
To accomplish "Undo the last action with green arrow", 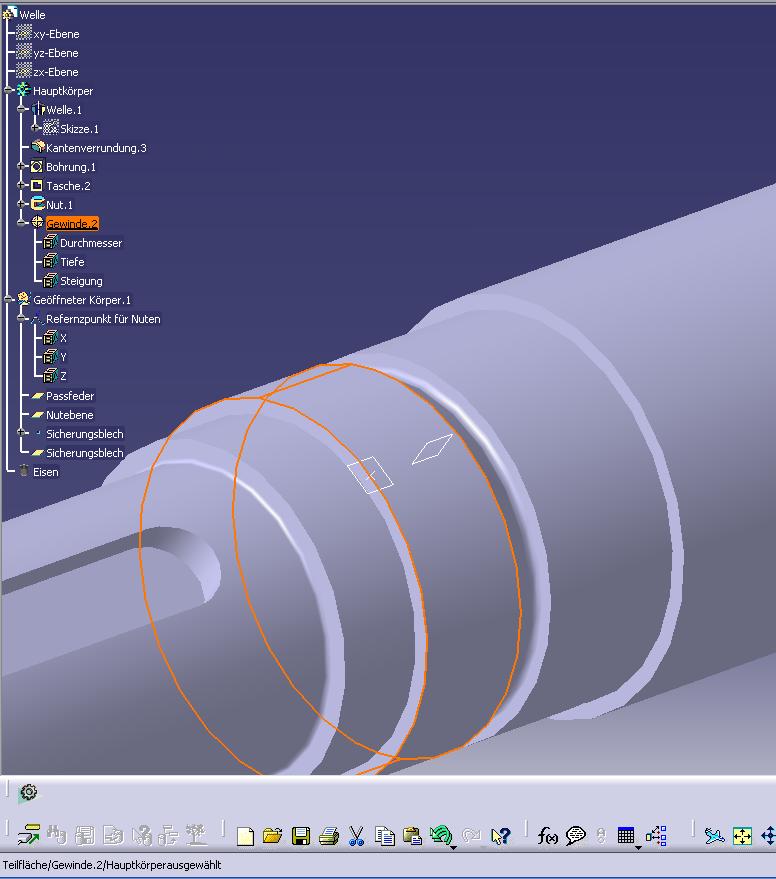I will [x=440, y=835].
